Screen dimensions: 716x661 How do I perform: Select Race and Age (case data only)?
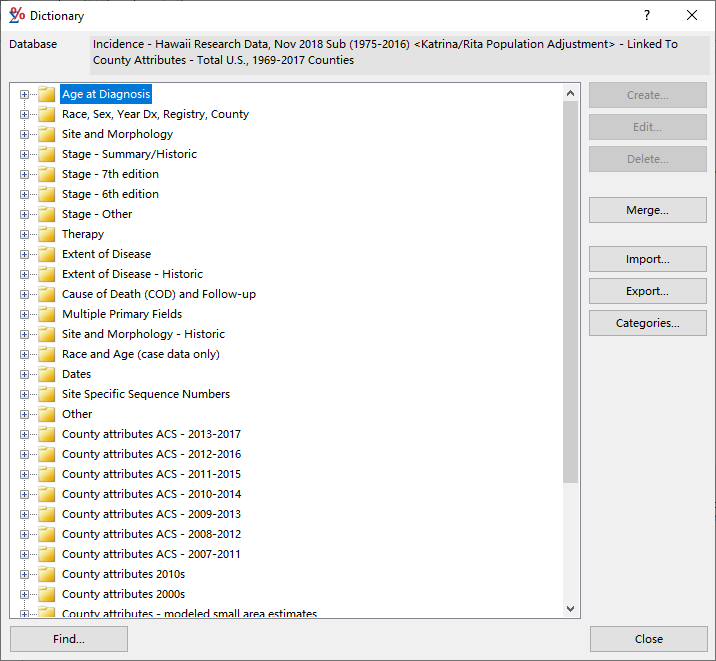pos(140,354)
